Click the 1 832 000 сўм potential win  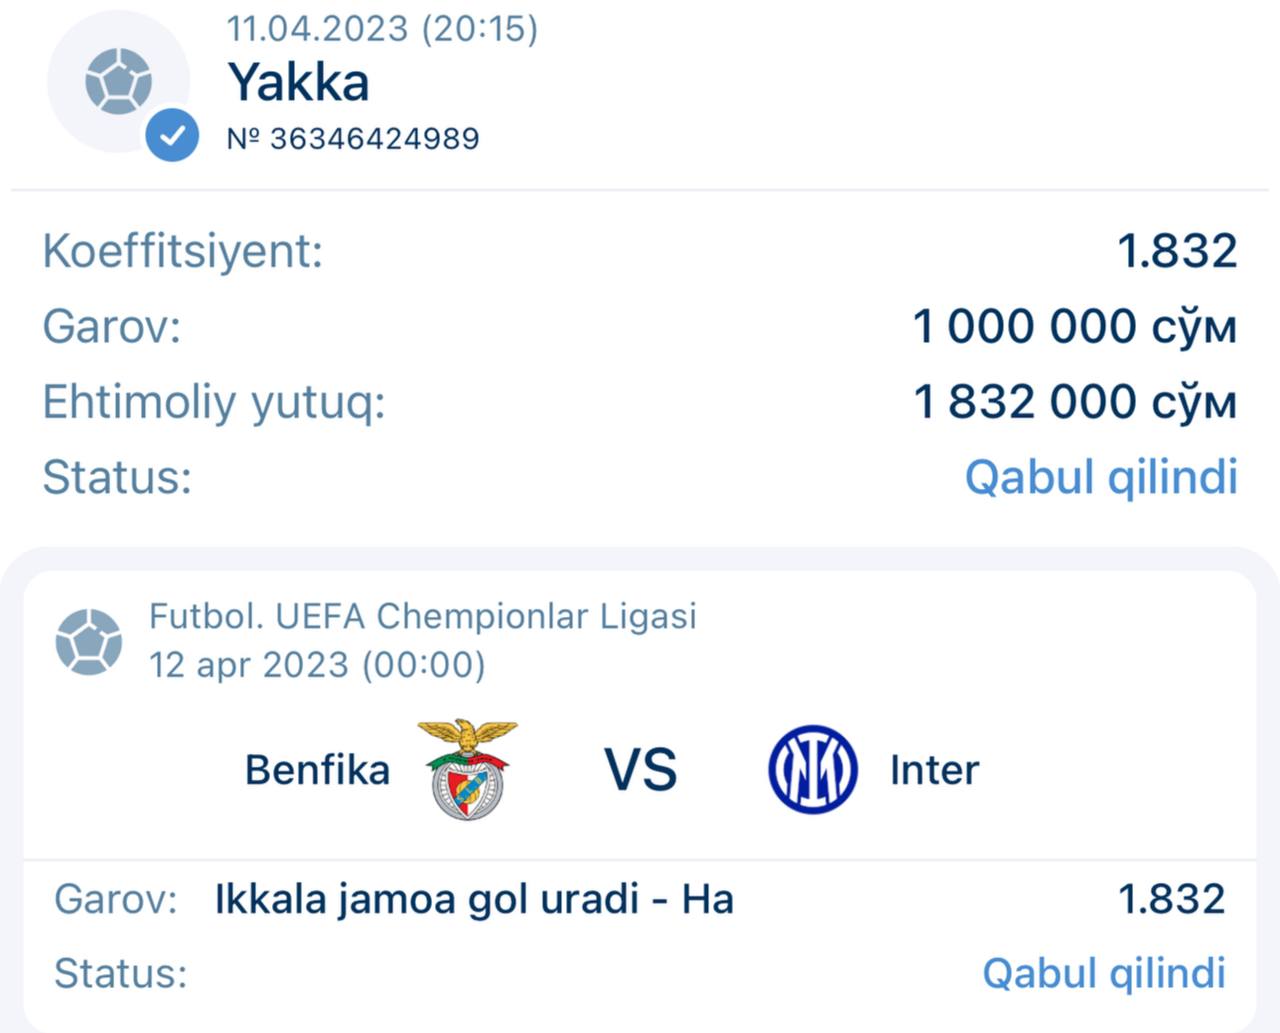pos(1074,402)
